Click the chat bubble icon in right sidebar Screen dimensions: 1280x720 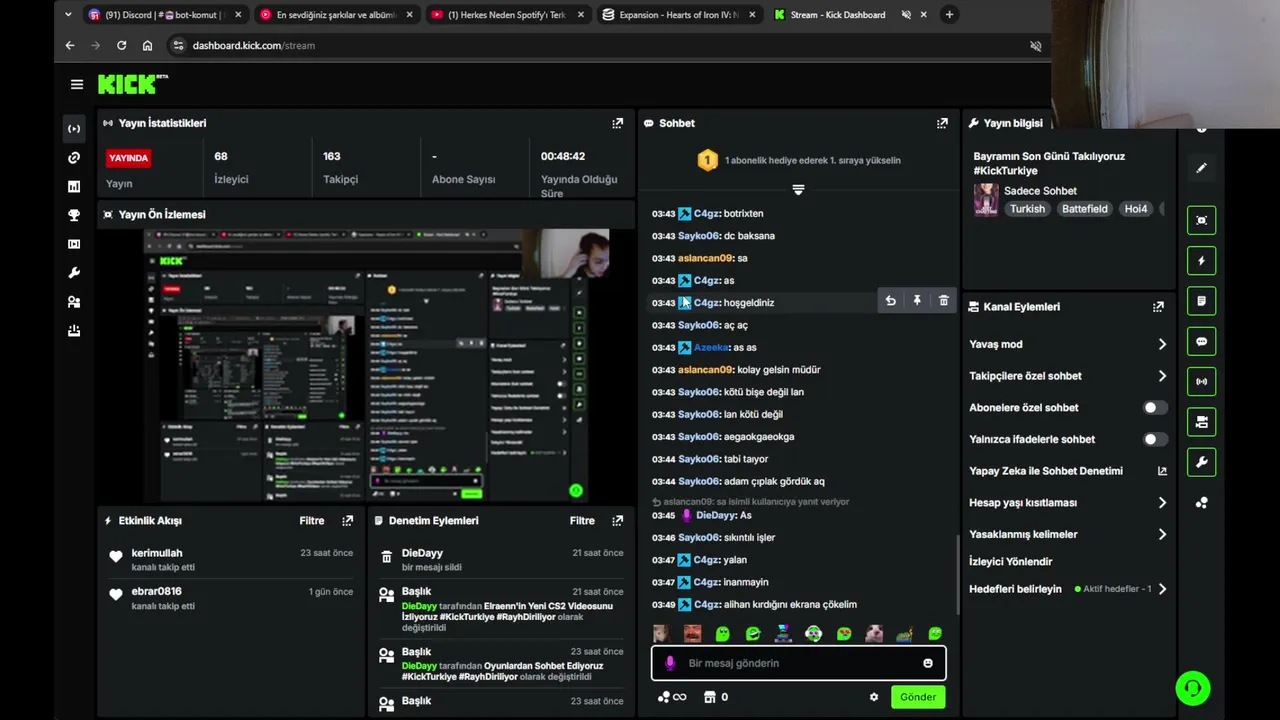pos(1201,341)
